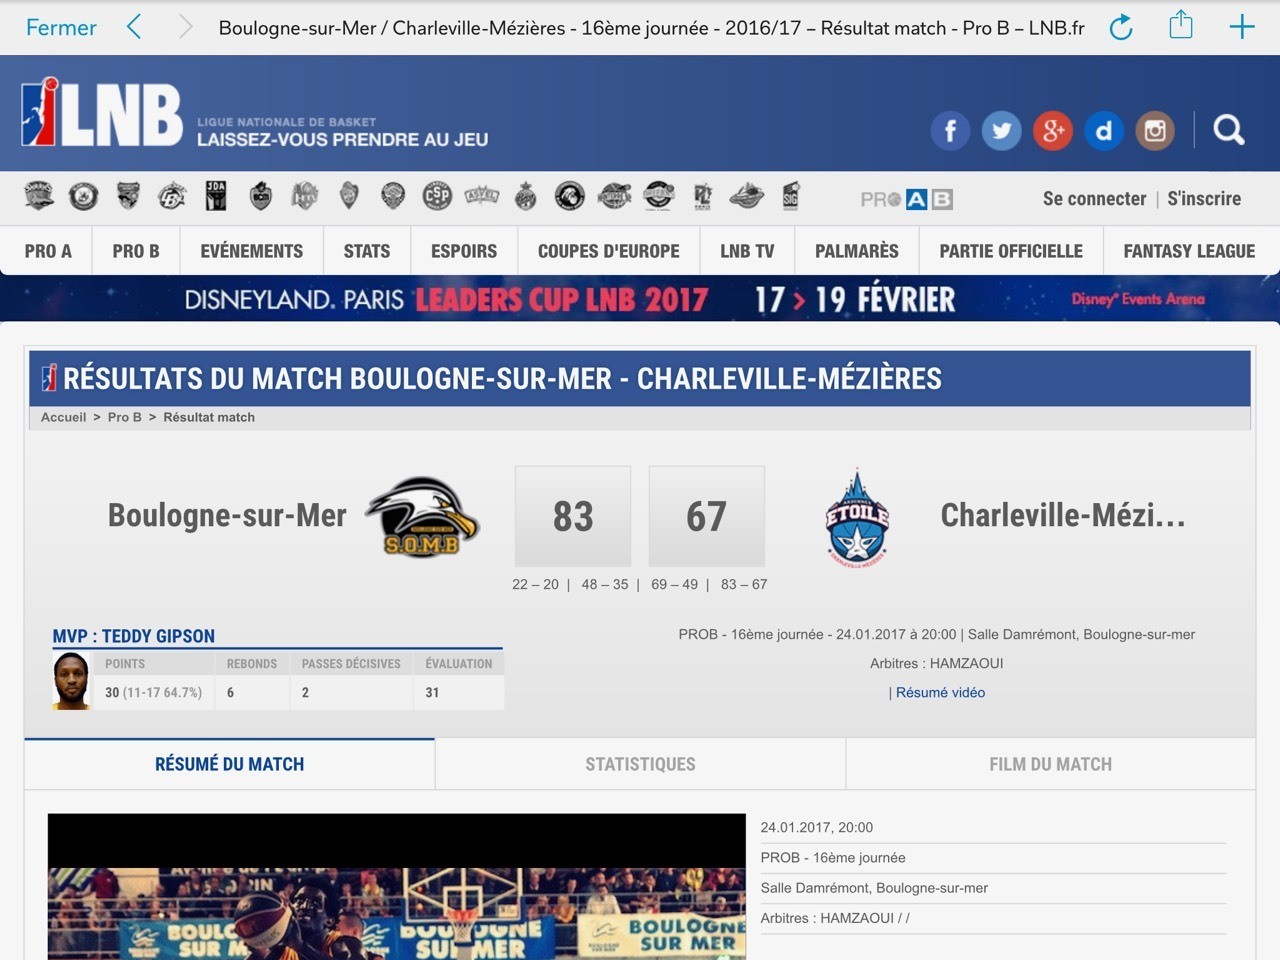Open the STATS menu

[367, 251]
